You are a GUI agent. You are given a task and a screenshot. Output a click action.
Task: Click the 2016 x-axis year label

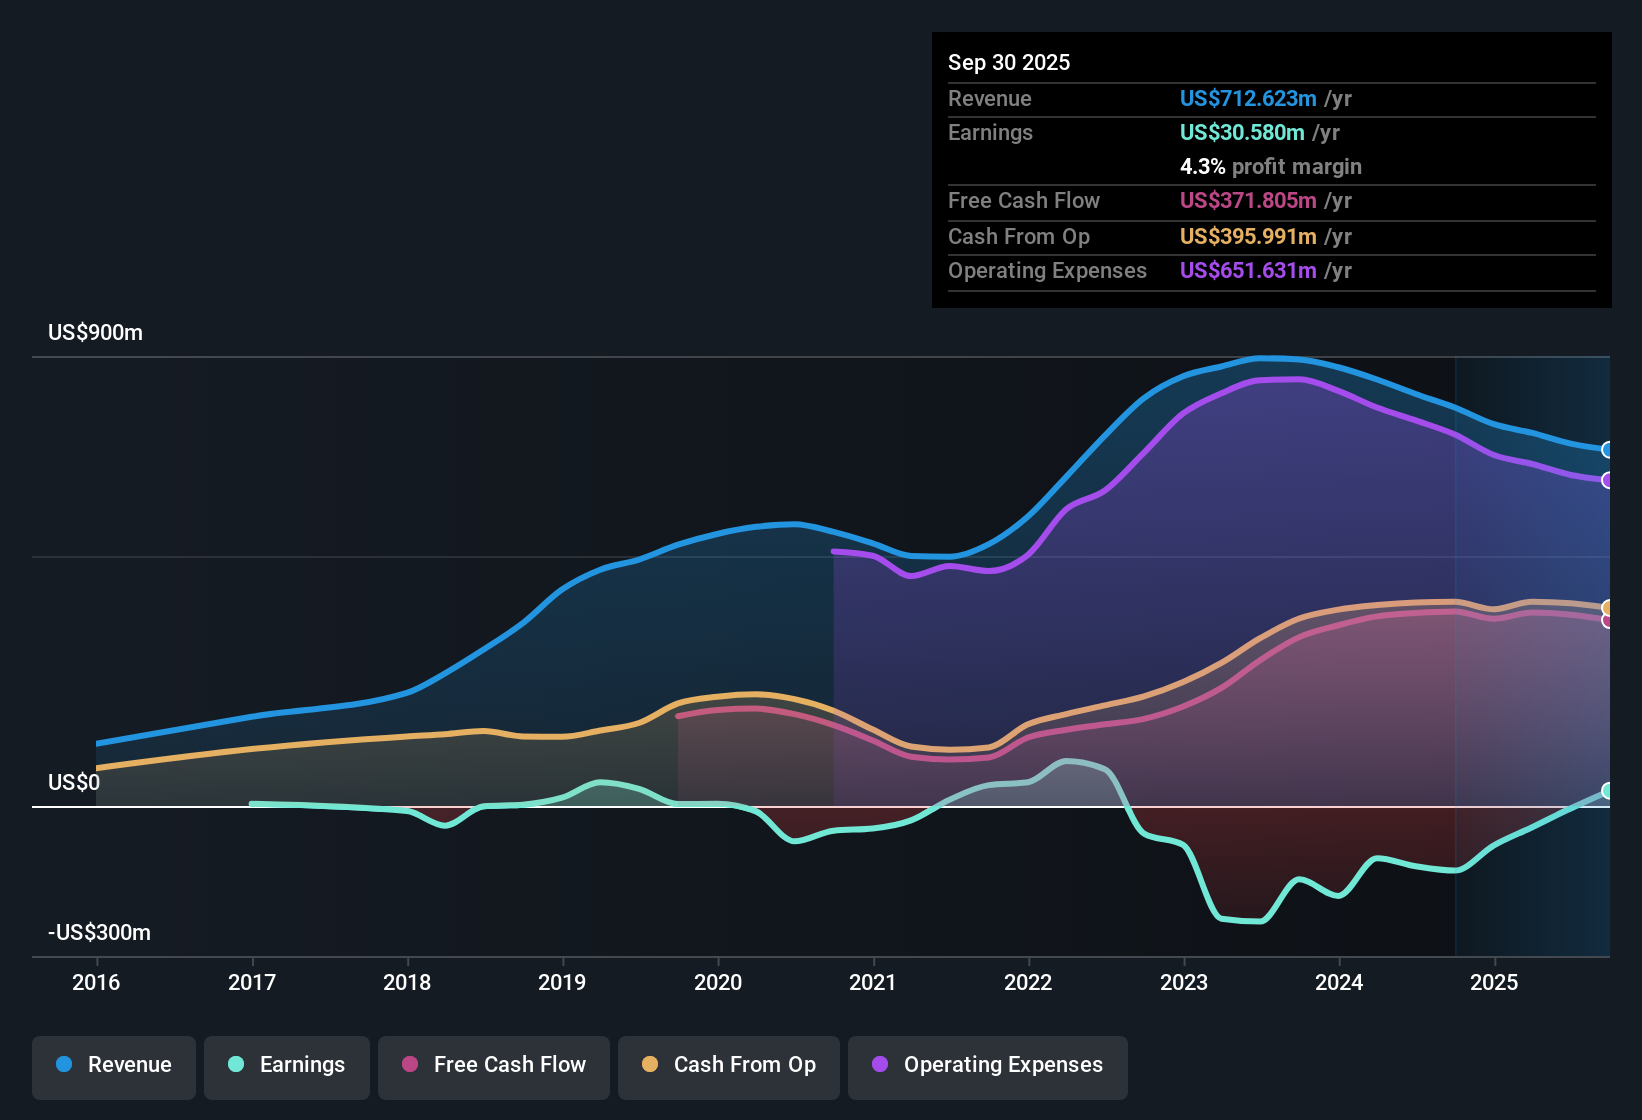(x=96, y=982)
